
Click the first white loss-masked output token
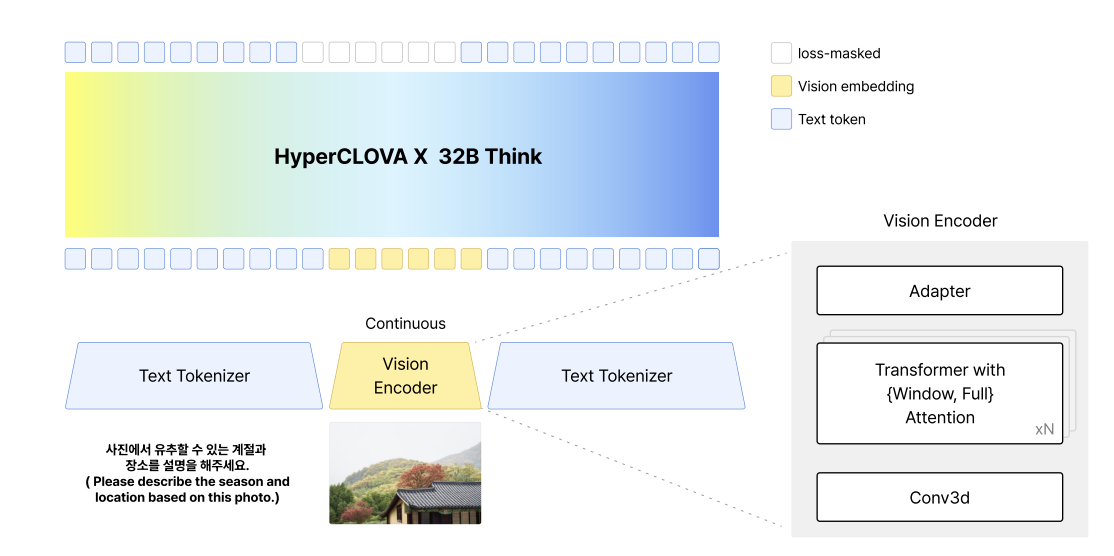(x=313, y=53)
